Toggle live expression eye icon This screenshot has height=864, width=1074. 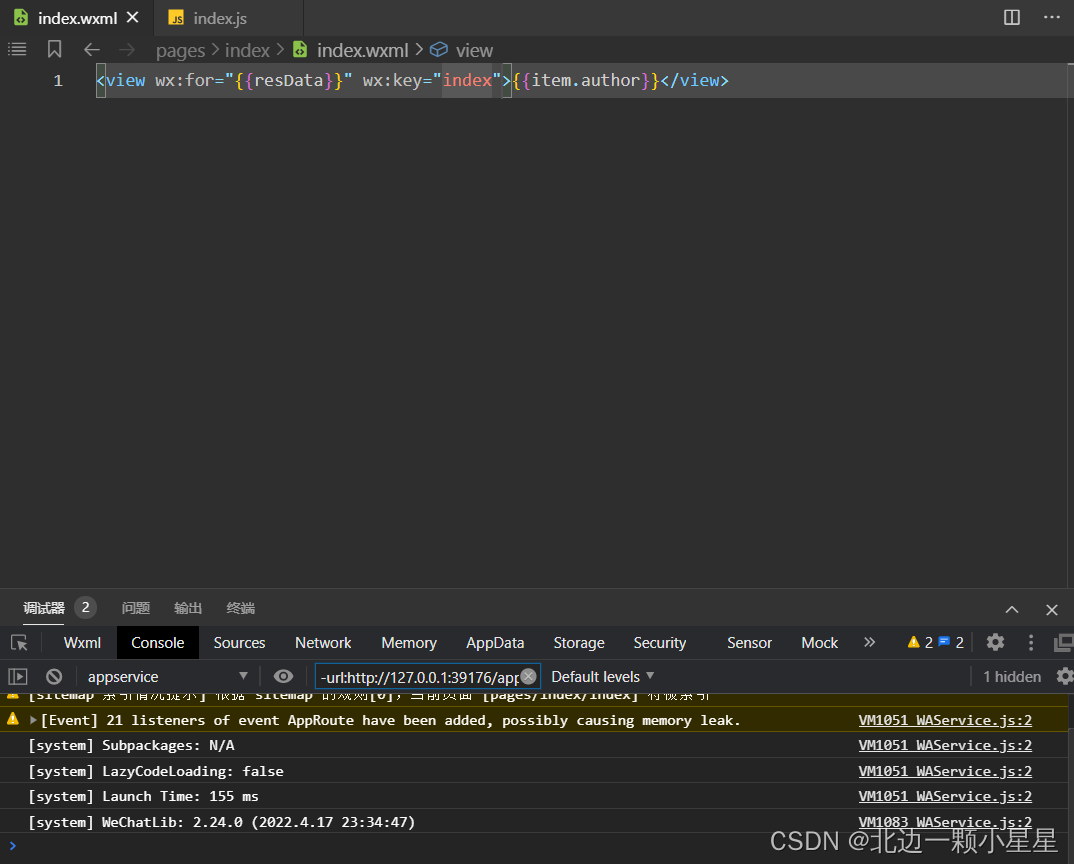(283, 677)
